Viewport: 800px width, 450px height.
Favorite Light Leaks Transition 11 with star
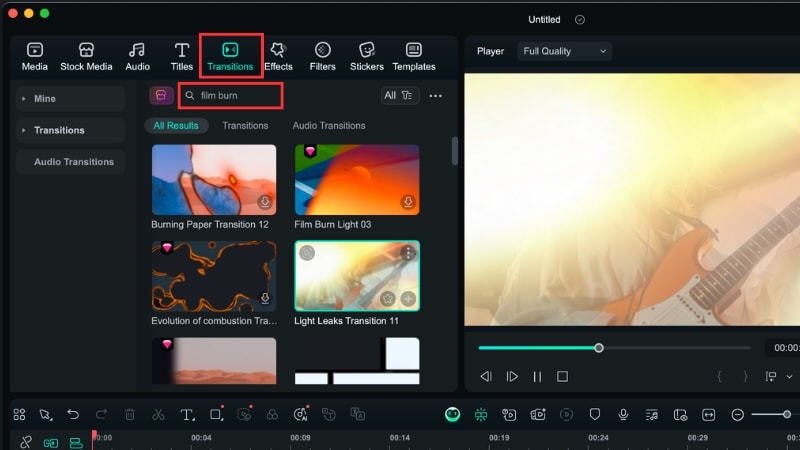click(388, 298)
